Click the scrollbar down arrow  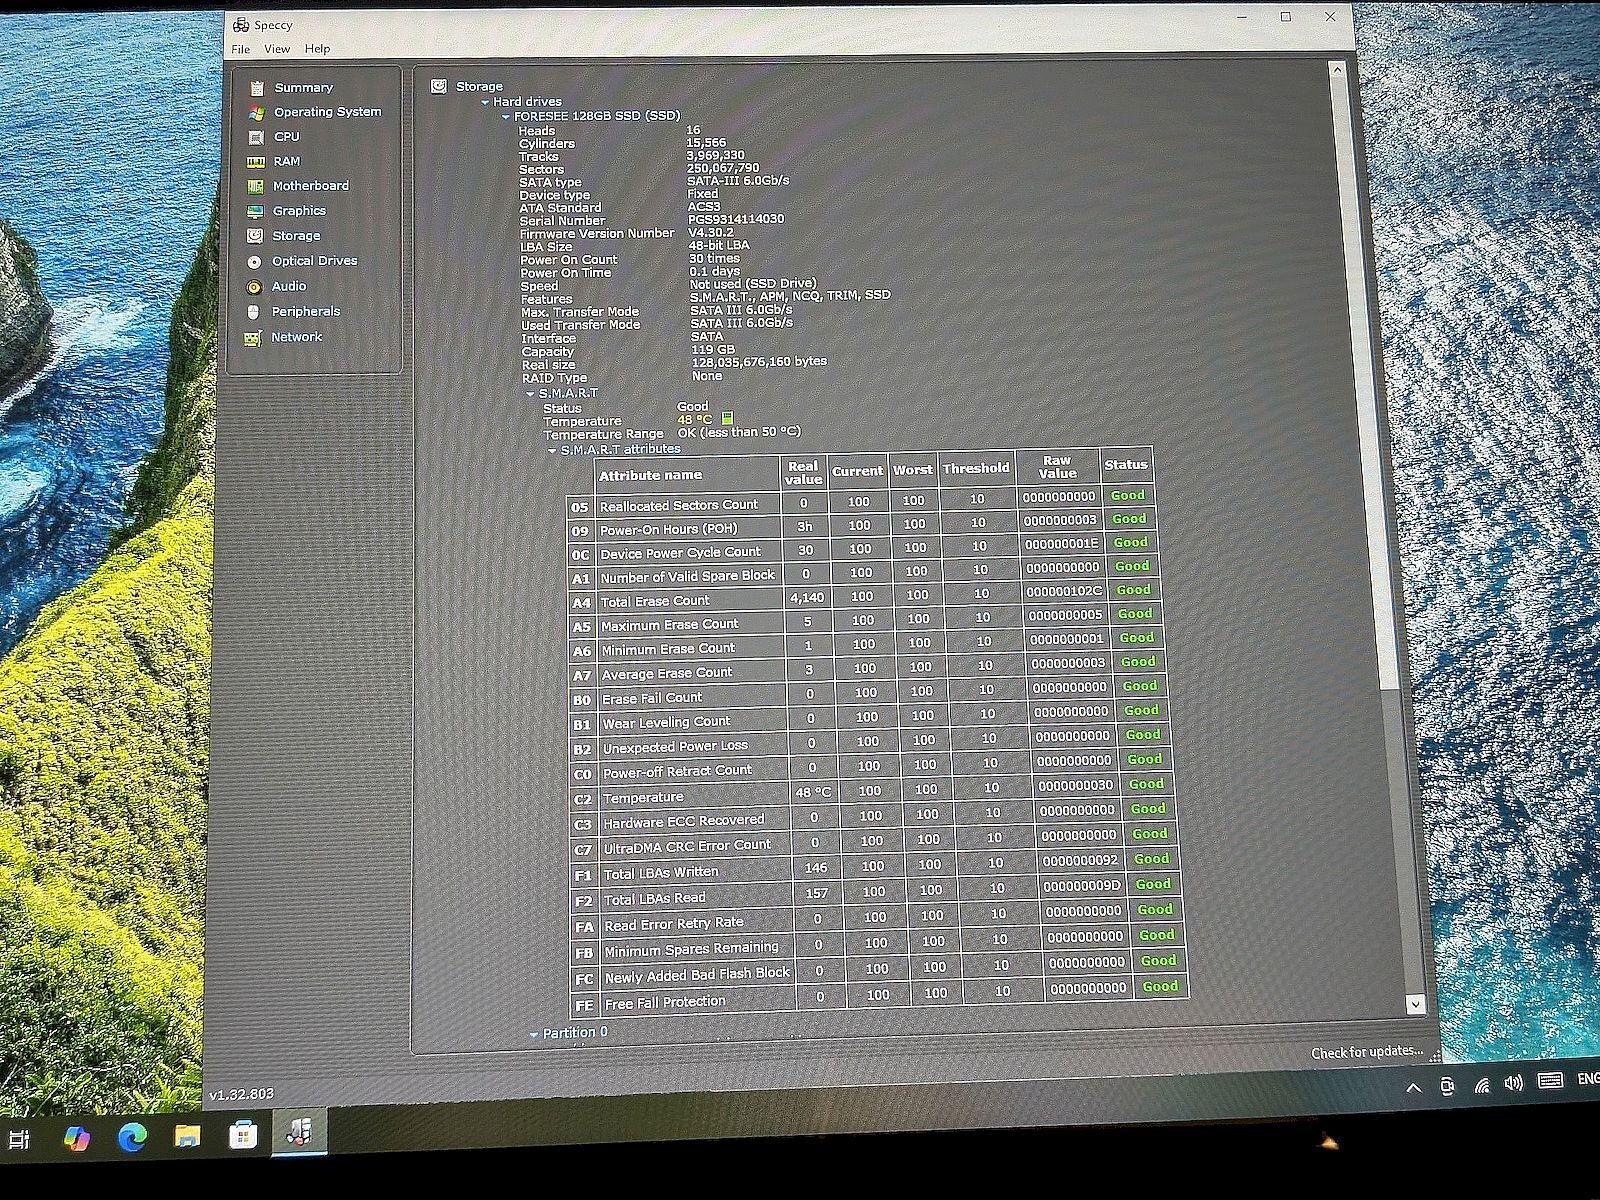click(1415, 1004)
